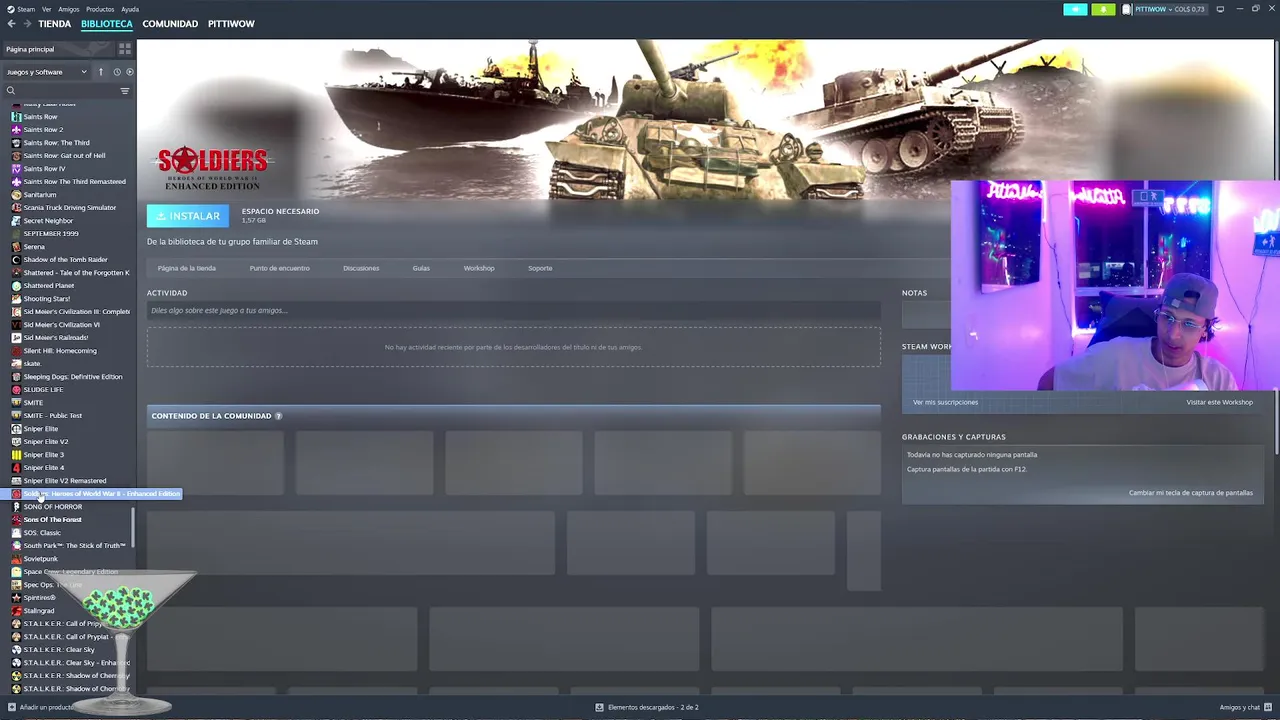This screenshot has width=1280, height=720.
Task: Select Sniper Elite 3 game icon
Action: [16, 455]
